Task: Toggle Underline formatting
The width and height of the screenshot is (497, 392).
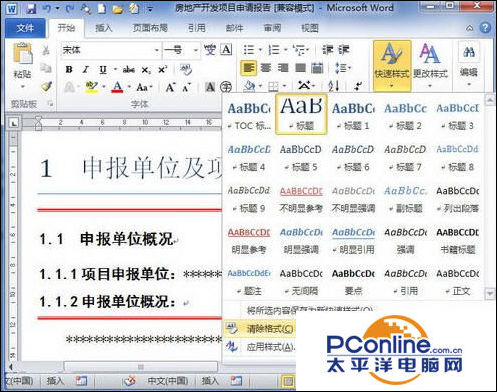Action: (103, 69)
